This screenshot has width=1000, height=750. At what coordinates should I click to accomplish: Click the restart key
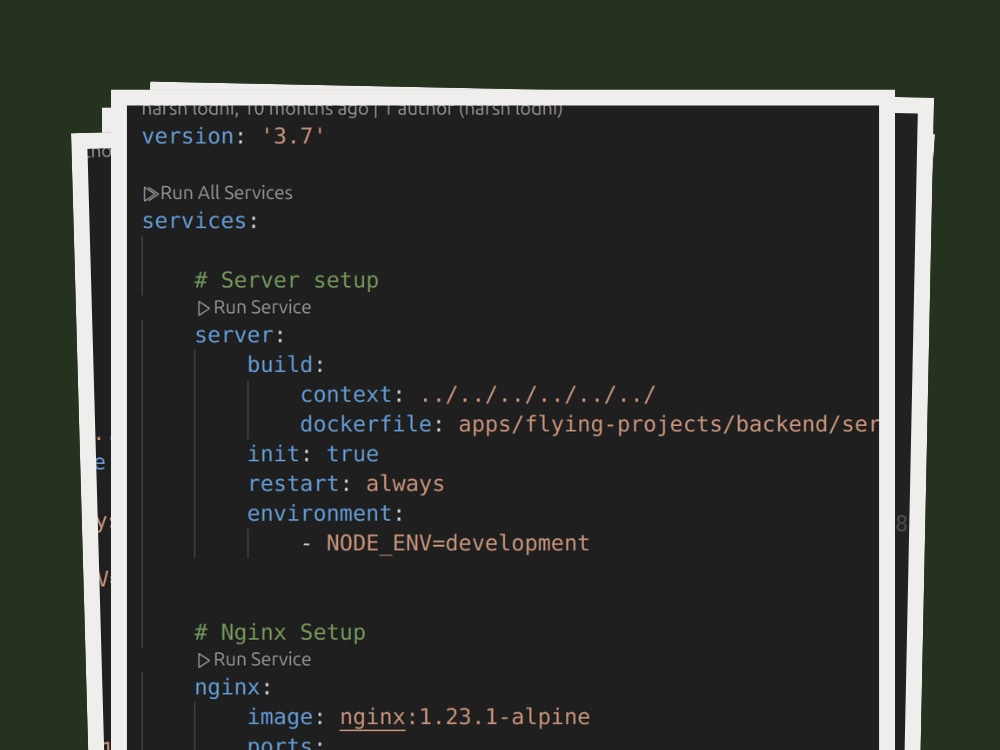click(x=293, y=484)
